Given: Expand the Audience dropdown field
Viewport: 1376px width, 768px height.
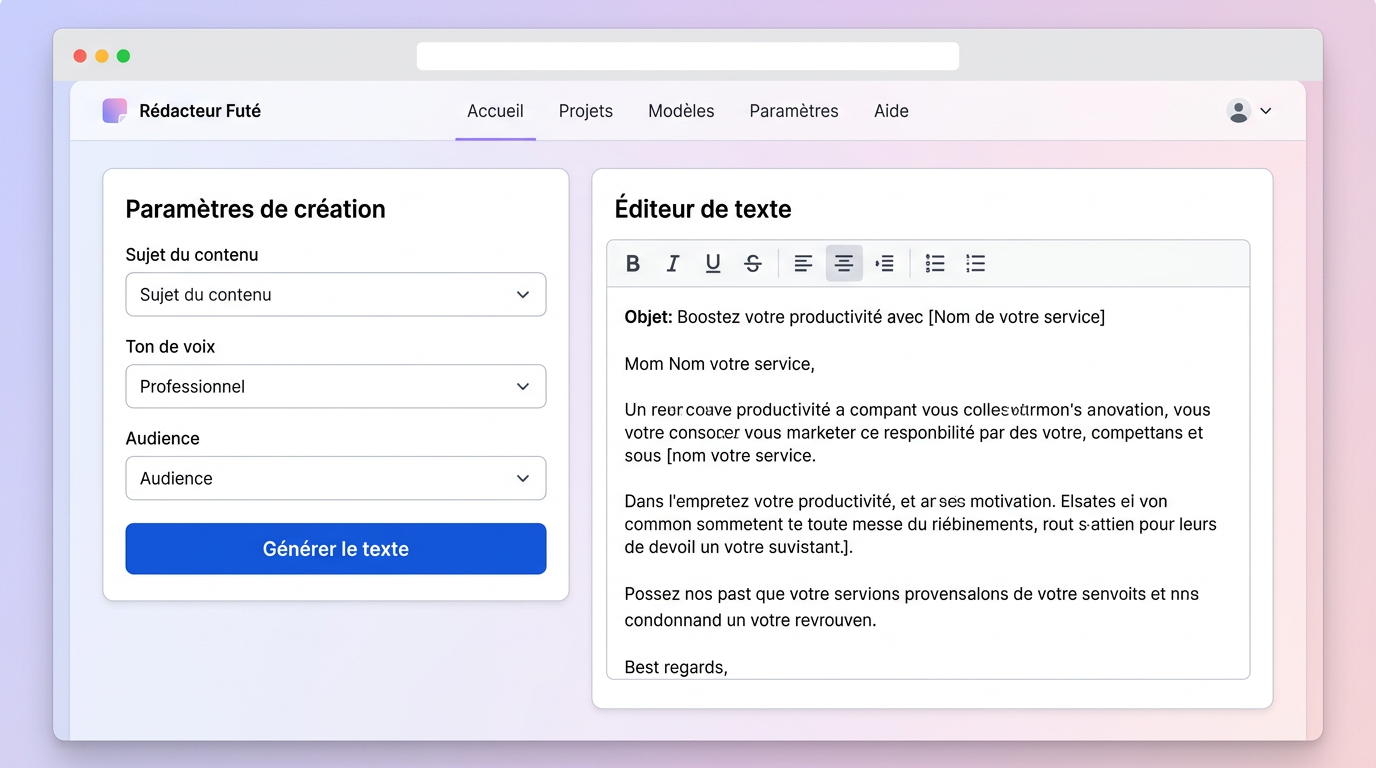Looking at the screenshot, I should coord(336,479).
